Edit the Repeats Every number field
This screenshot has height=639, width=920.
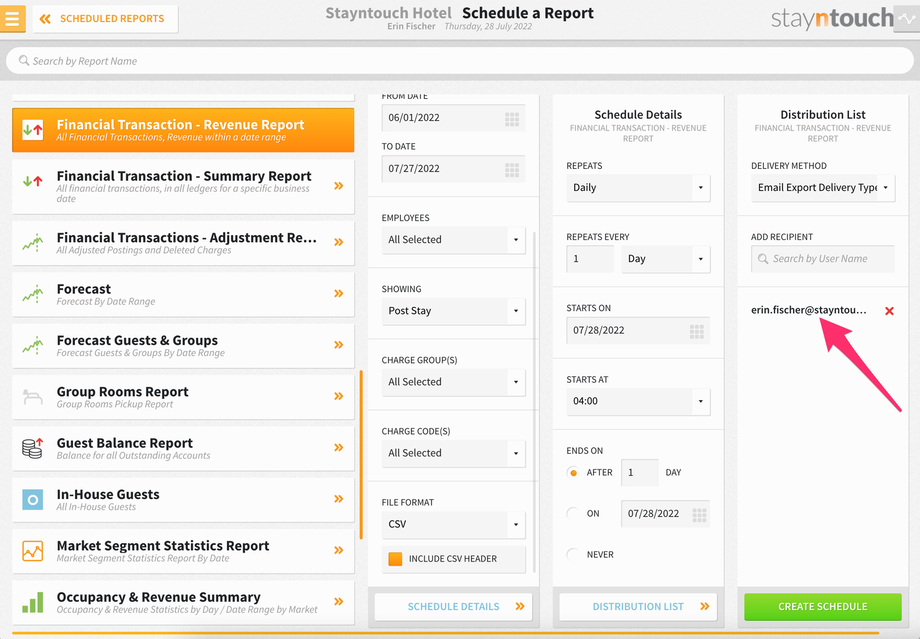pos(590,259)
